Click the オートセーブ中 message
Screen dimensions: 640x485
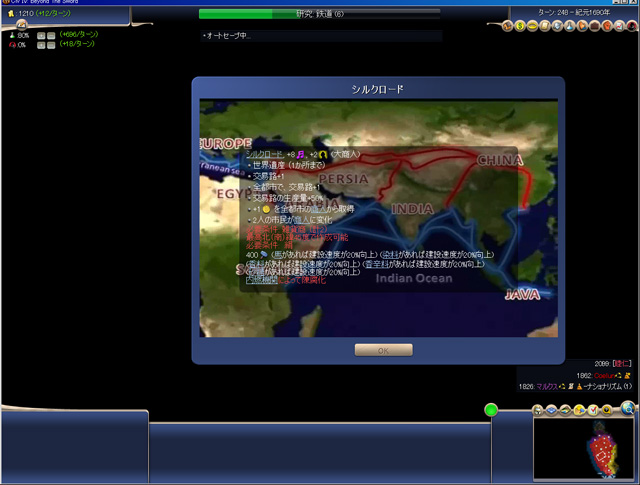click(227, 36)
